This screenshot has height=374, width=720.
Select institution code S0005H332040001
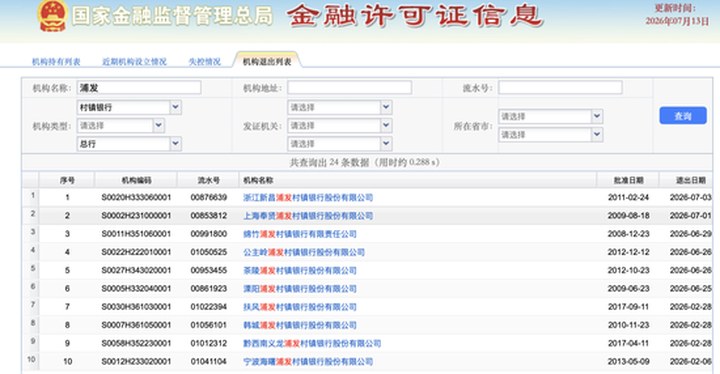[x=136, y=289]
